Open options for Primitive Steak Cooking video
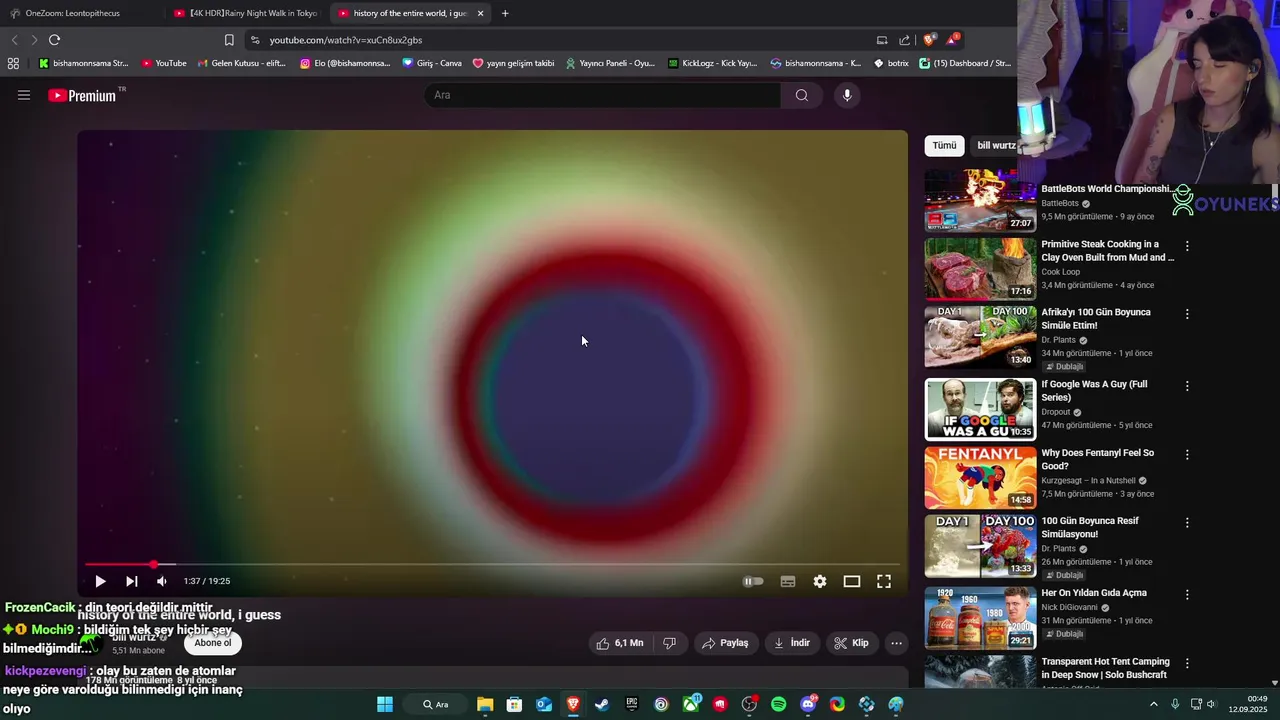Viewport: 1280px width, 720px height. (1187, 245)
